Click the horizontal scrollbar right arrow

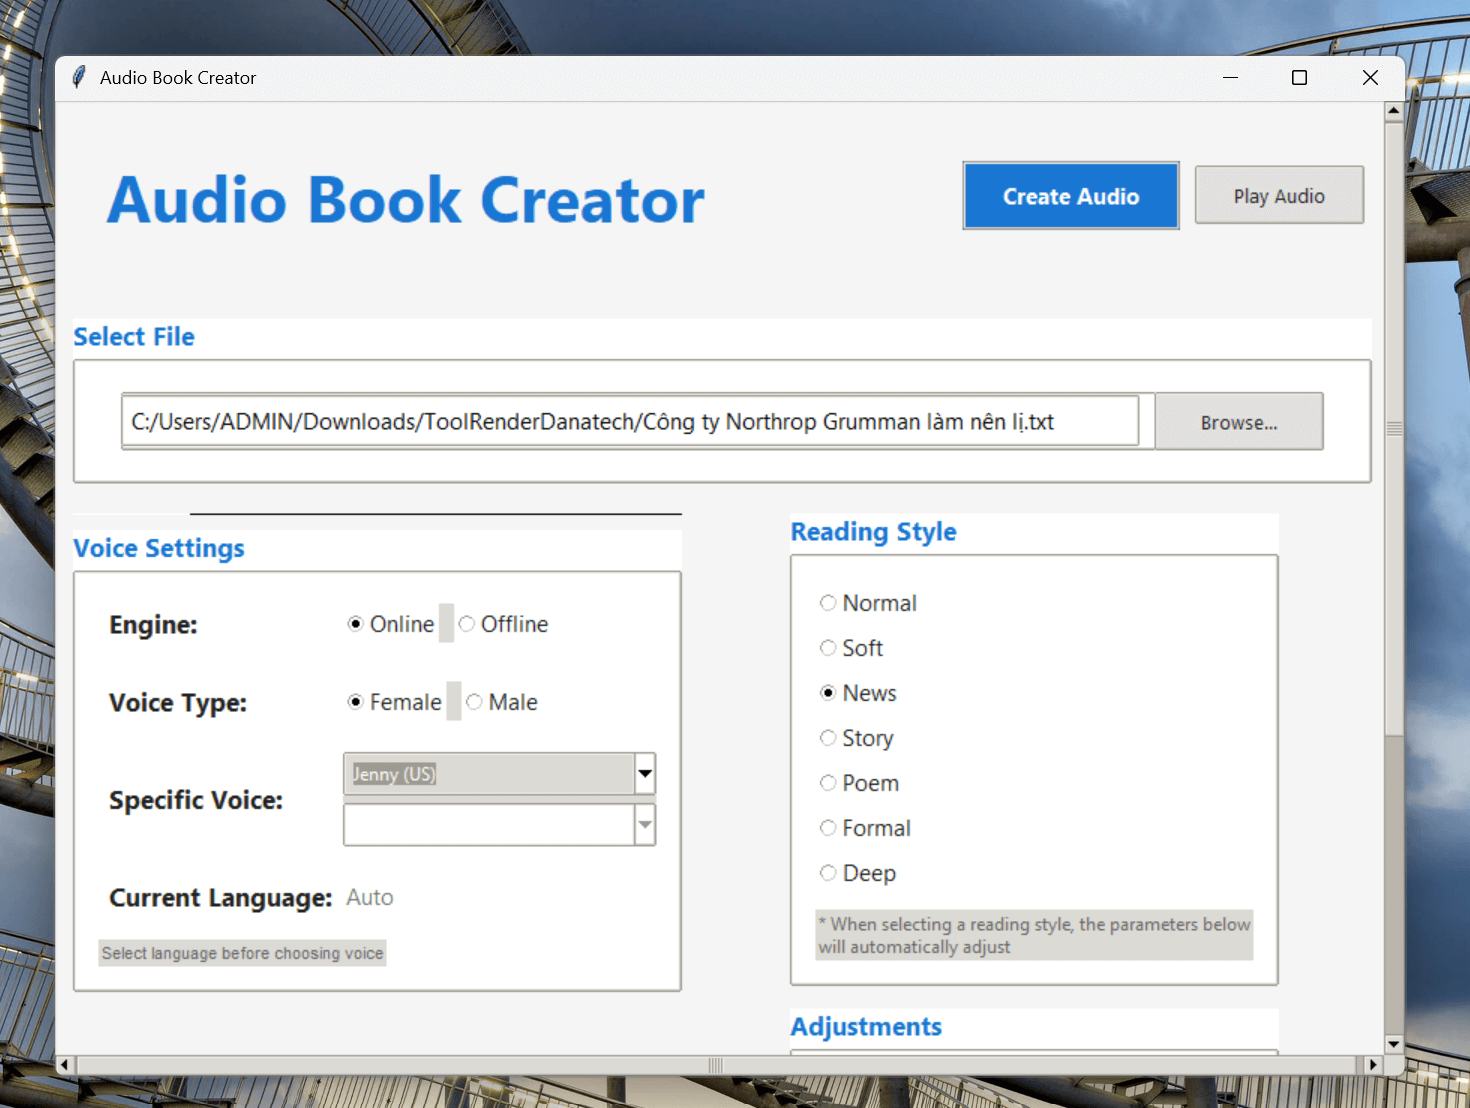click(1373, 1065)
